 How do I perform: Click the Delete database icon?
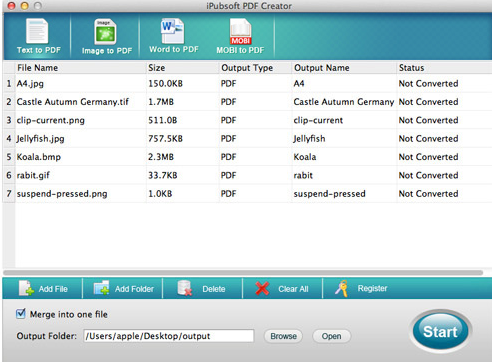click(184, 288)
